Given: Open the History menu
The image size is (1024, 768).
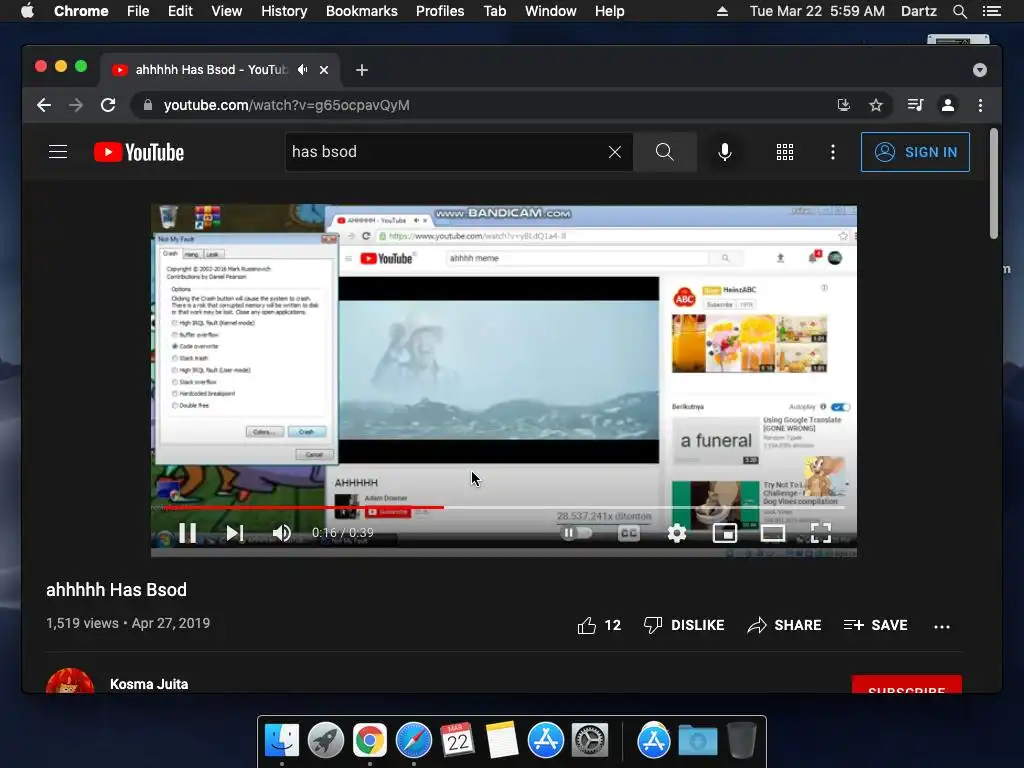Looking at the screenshot, I should point(284,11).
